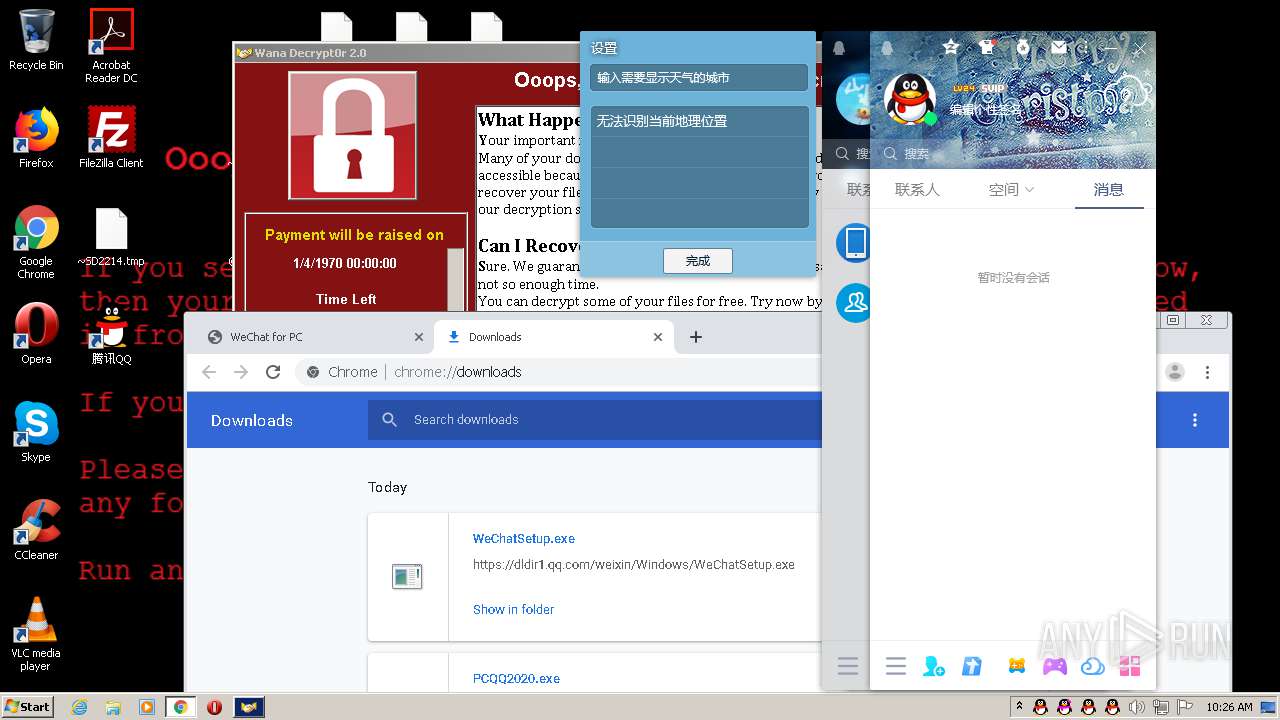Switch to the 消息 tab in QQ
Viewport: 1280px width, 720px height.
coord(1108,189)
